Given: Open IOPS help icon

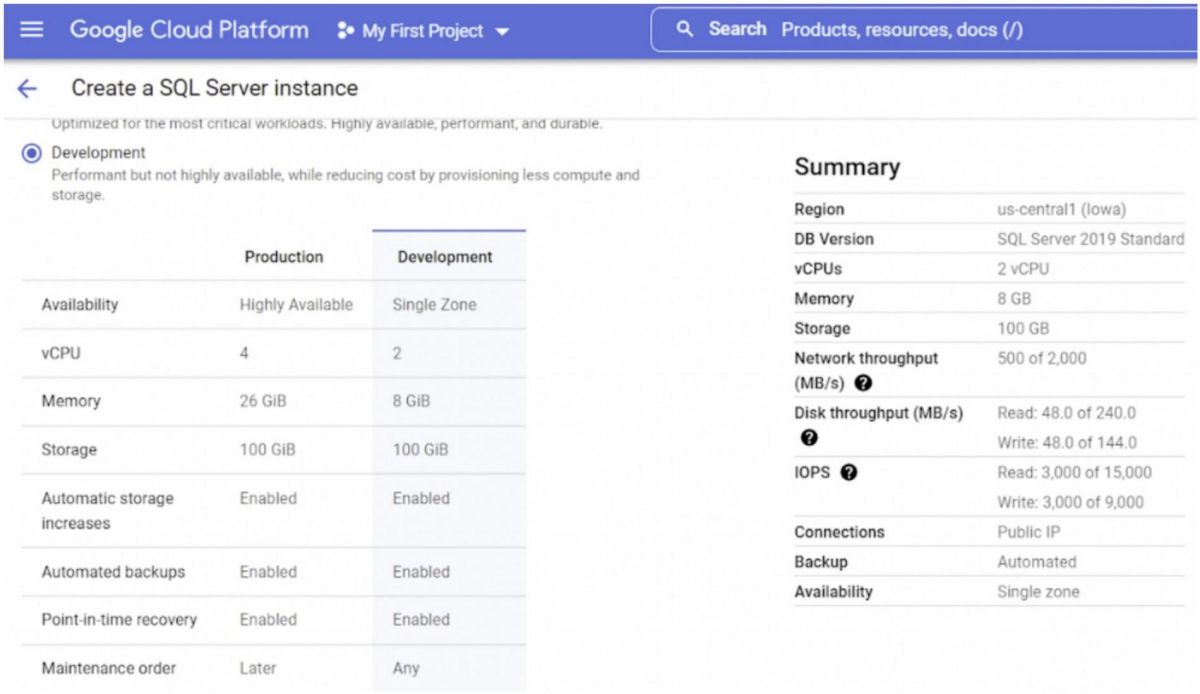Looking at the screenshot, I should (x=849, y=472).
